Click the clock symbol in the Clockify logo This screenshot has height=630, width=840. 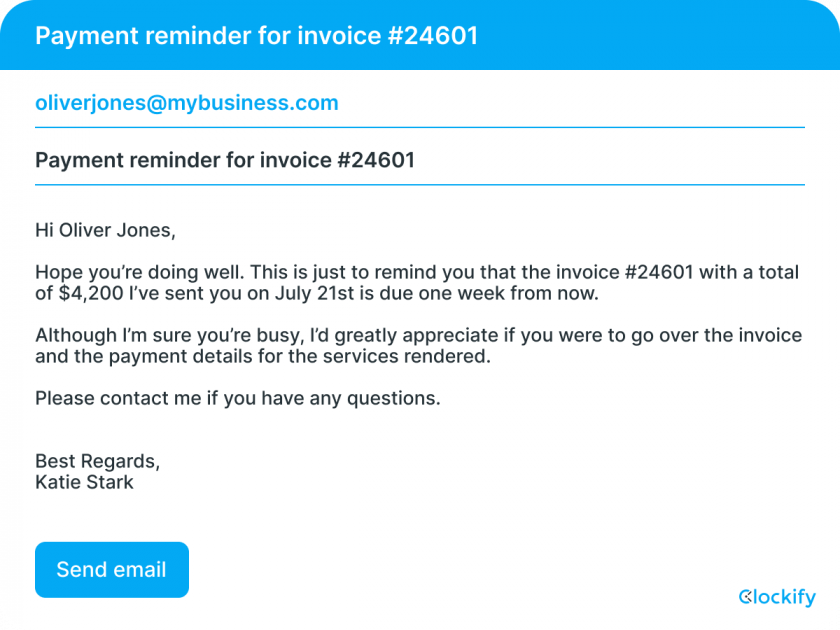747,597
